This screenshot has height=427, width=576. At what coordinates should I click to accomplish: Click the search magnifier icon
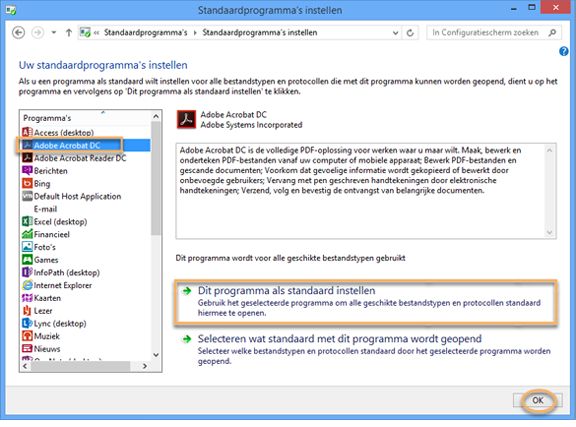tap(552, 33)
